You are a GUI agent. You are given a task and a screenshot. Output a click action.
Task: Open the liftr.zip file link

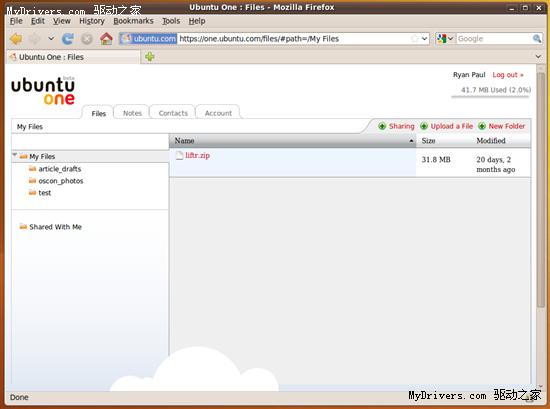tap(197, 155)
